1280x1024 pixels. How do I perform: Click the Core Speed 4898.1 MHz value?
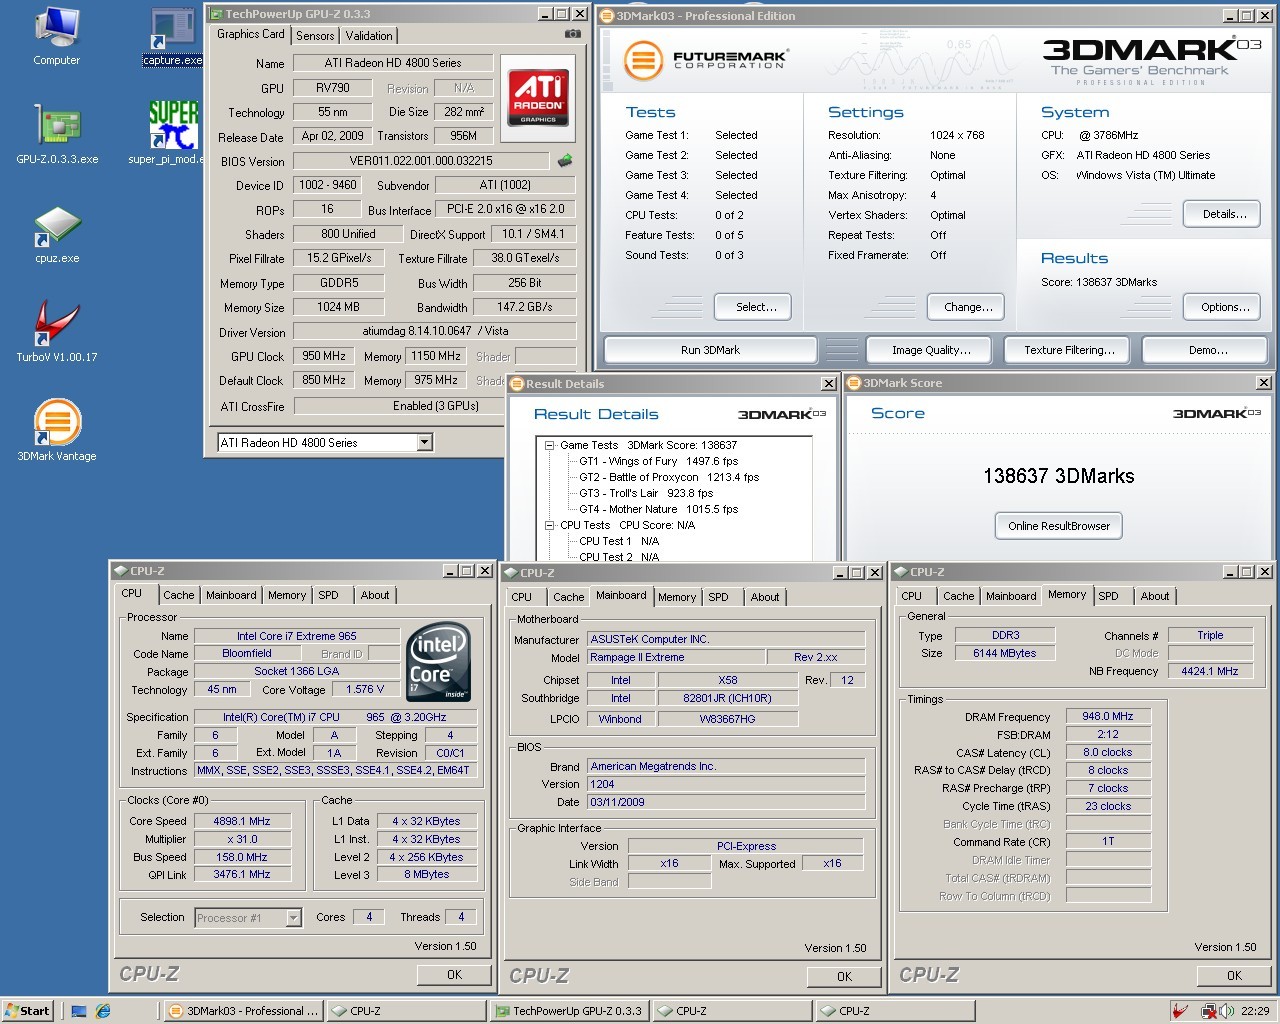point(242,821)
